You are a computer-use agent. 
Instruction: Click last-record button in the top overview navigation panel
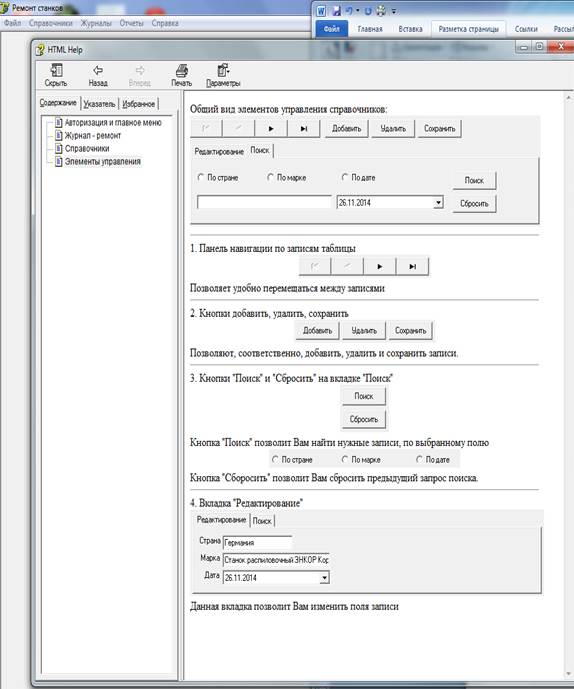point(303,128)
